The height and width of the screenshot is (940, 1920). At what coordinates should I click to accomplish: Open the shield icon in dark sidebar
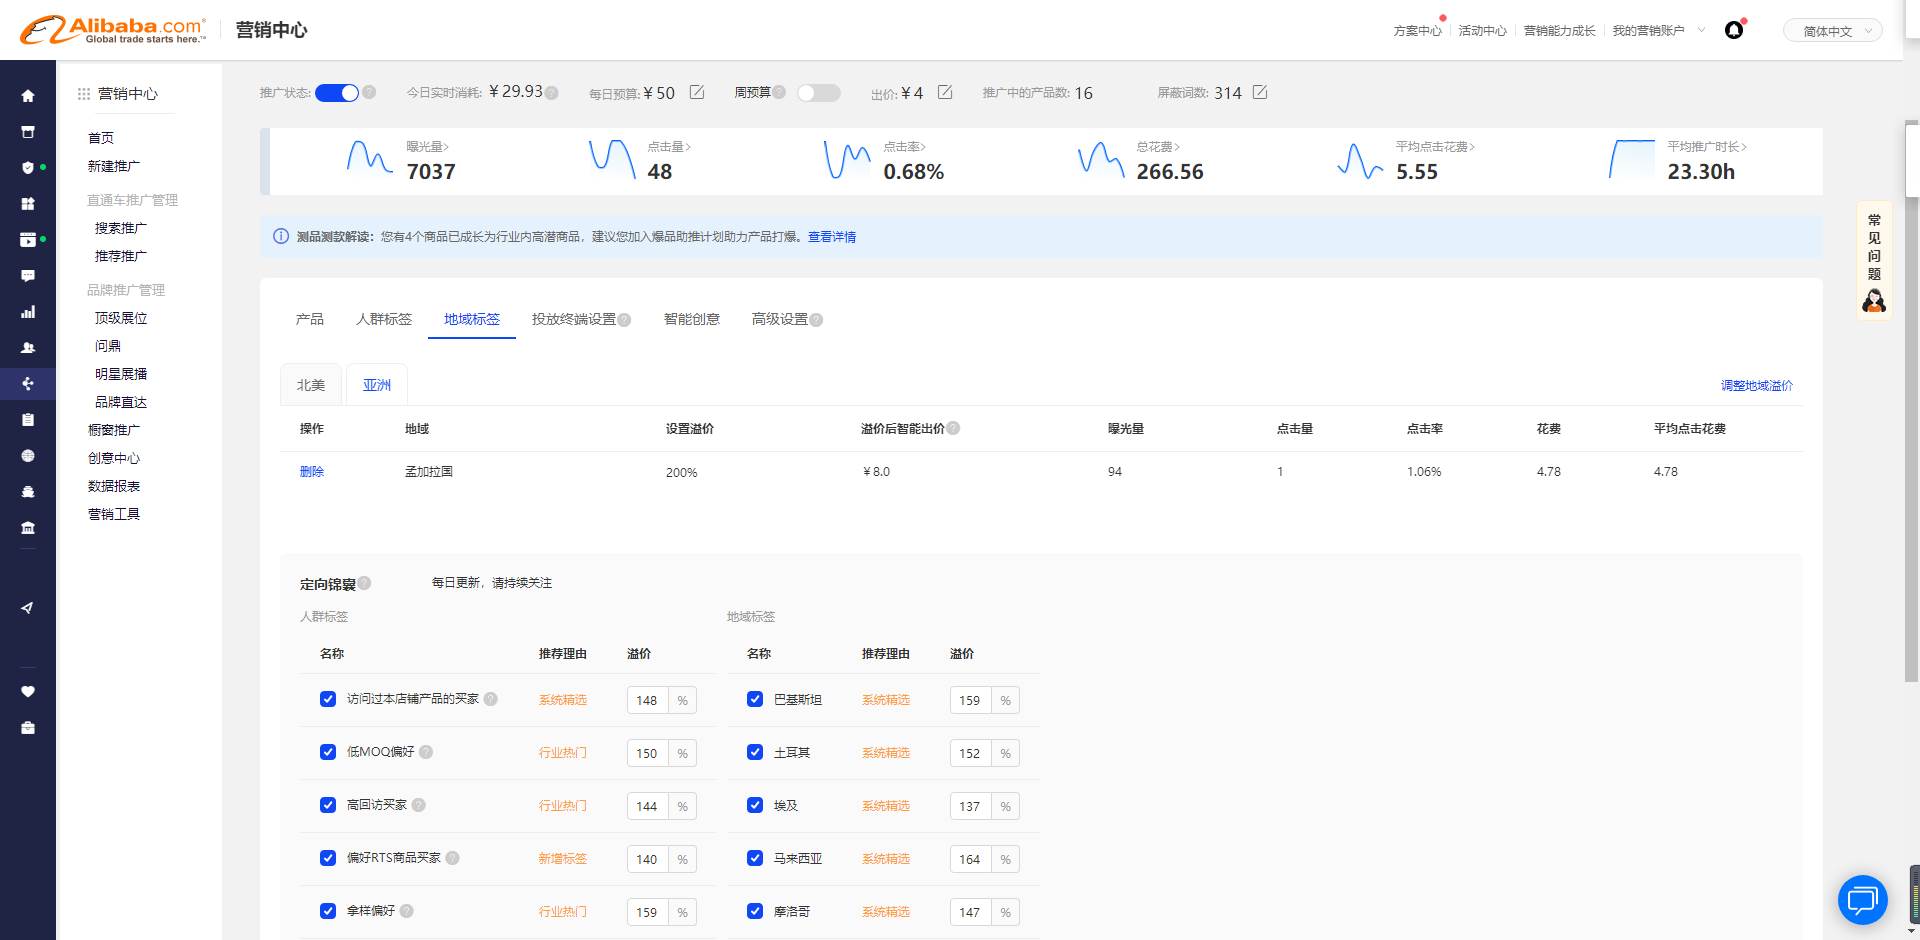pos(28,168)
